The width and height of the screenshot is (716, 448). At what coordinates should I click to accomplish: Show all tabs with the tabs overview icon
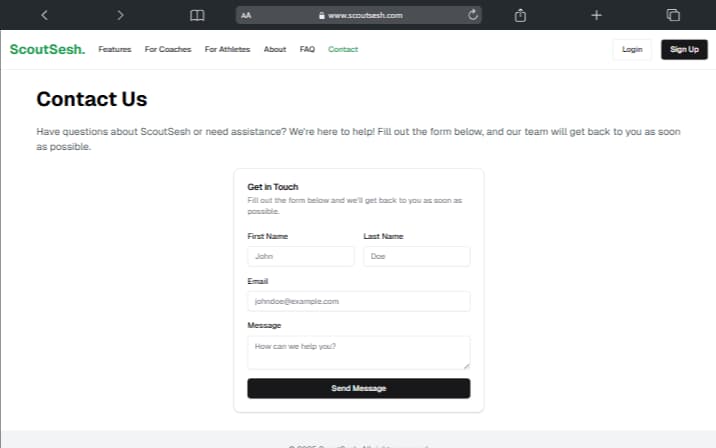pos(673,15)
